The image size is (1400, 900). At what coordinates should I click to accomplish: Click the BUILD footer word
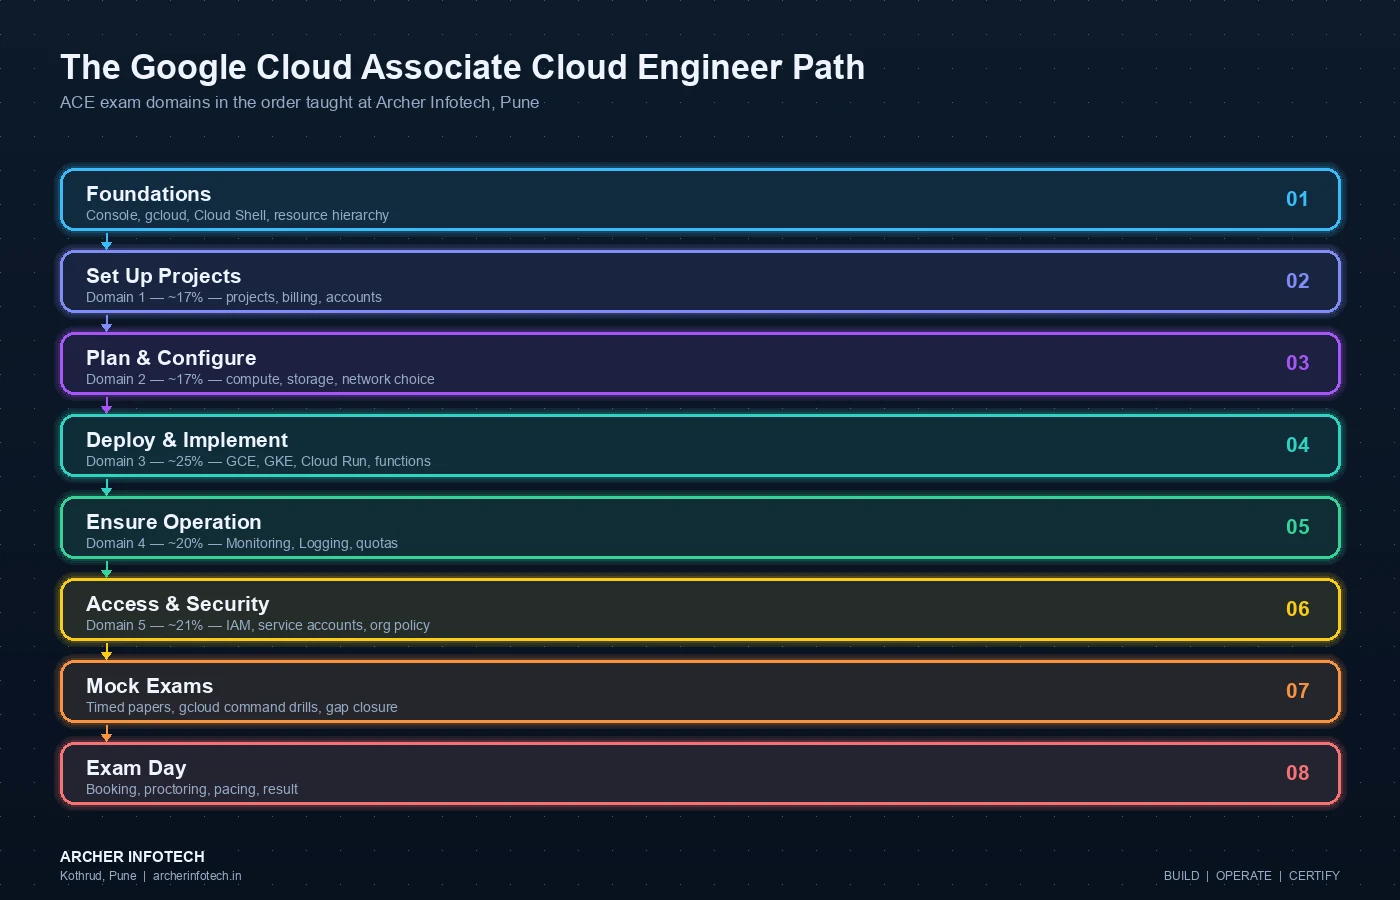(x=1181, y=876)
